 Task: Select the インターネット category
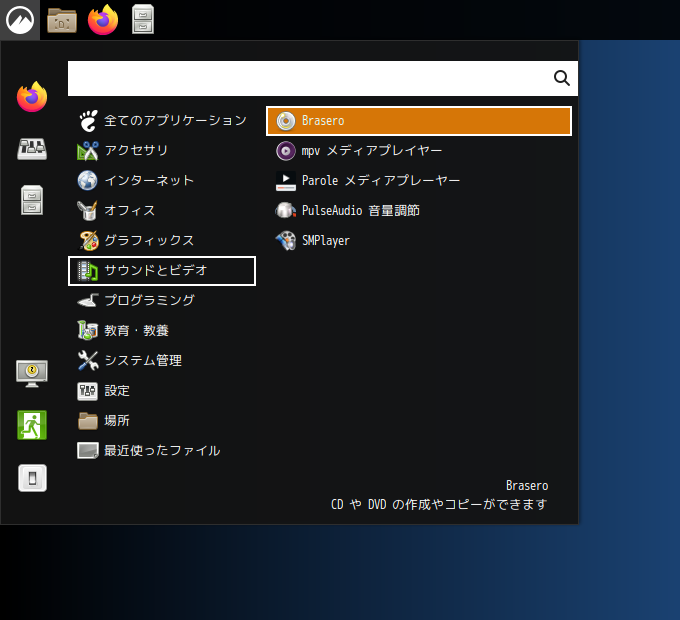[x=162, y=180]
